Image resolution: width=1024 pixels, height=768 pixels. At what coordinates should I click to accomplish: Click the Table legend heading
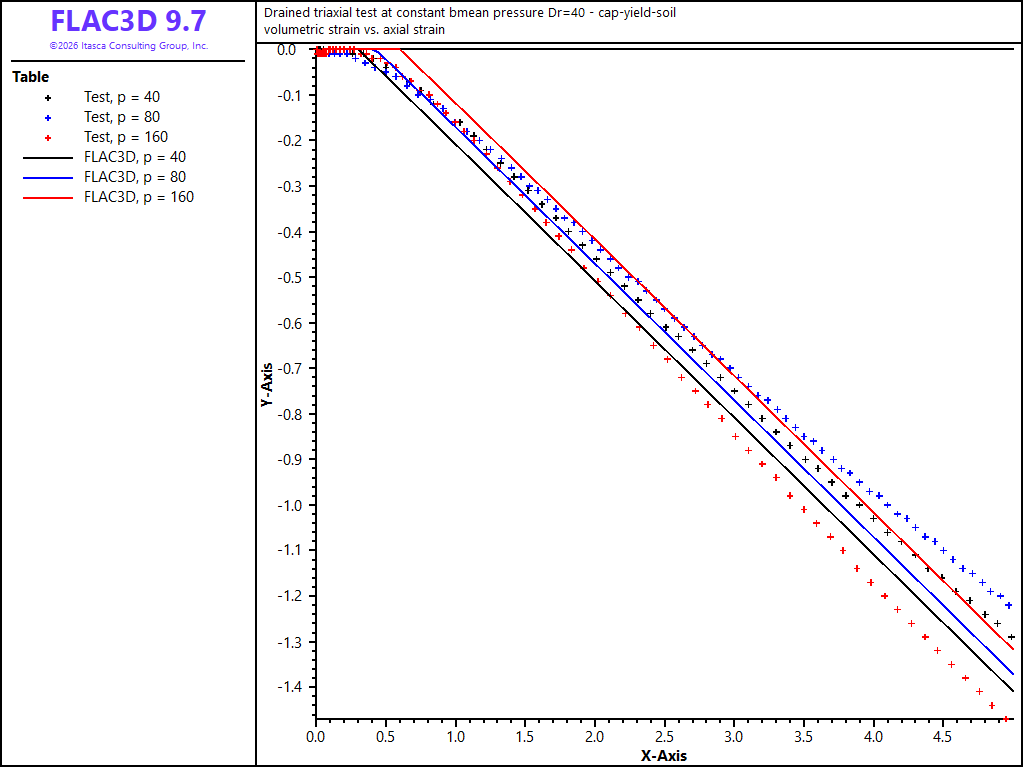tap(31, 77)
